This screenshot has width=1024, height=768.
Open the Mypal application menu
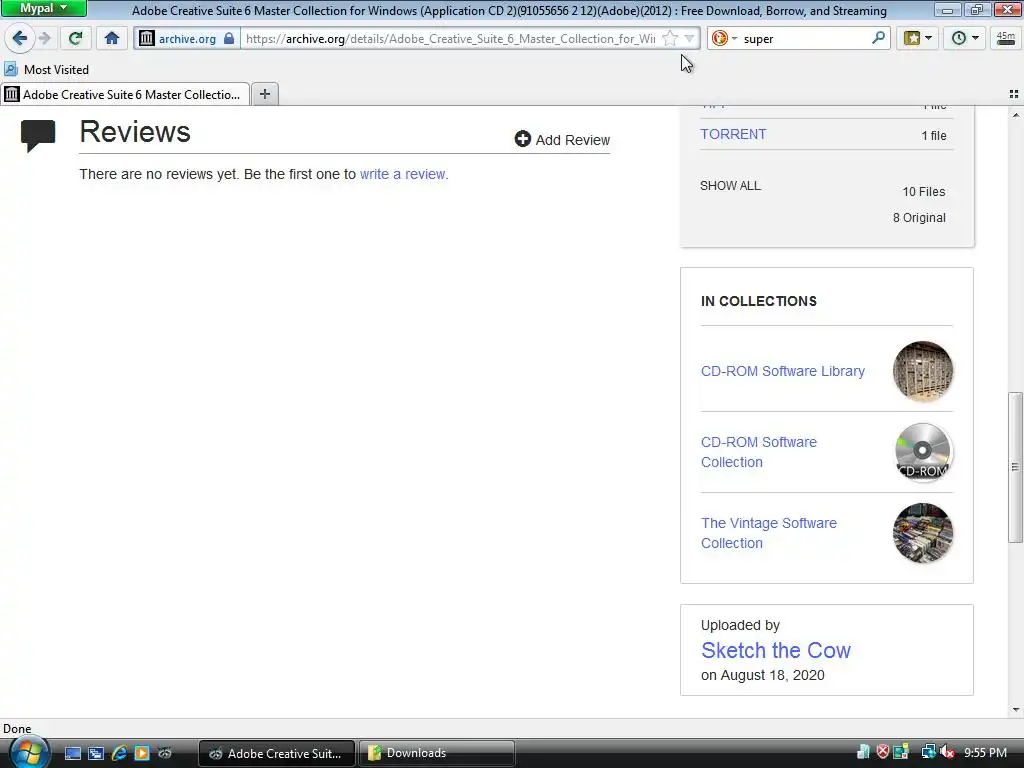point(44,8)
